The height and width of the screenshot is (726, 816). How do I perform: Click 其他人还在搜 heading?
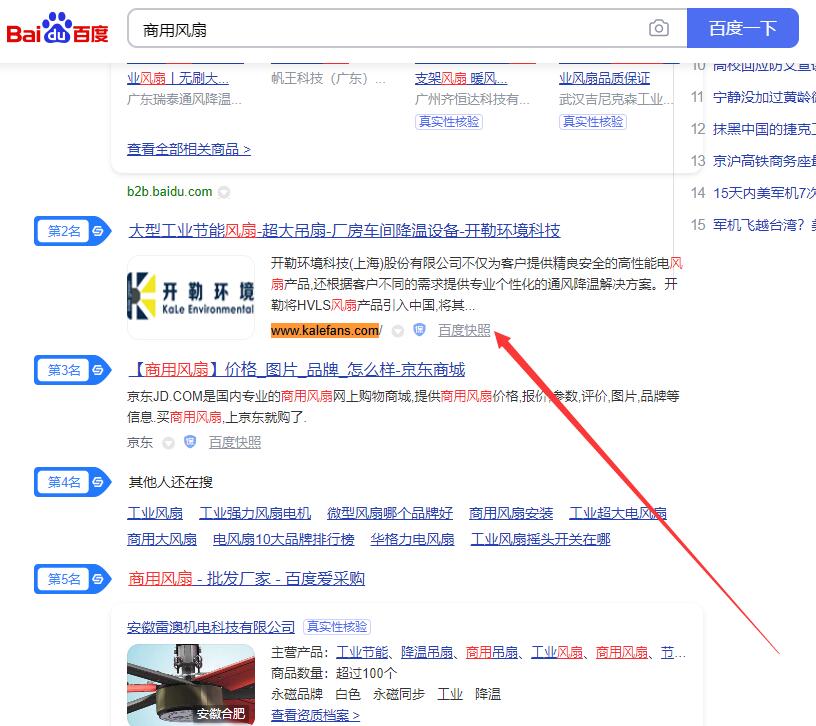(x=171, y=482)
